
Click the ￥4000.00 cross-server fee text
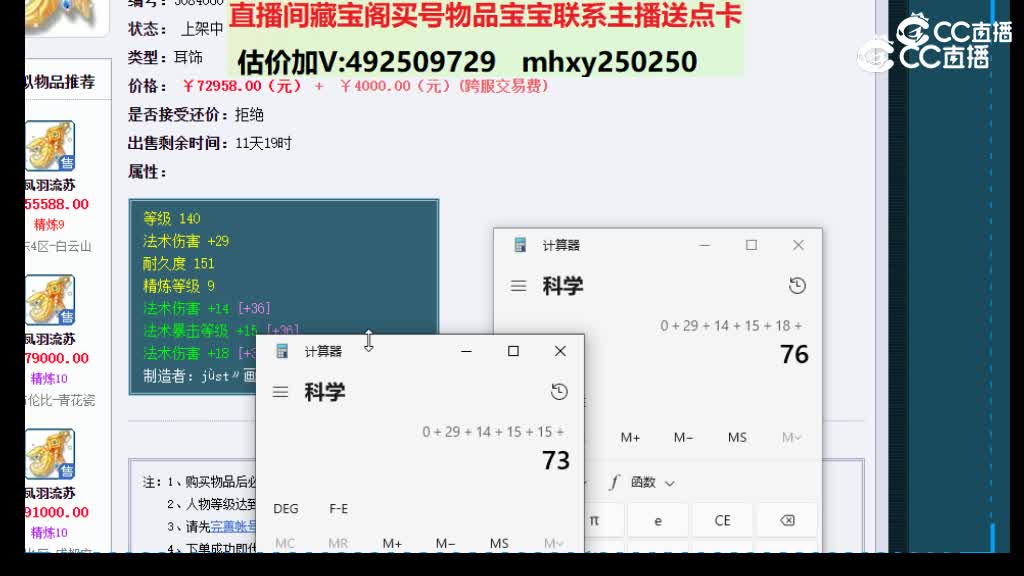444,86
